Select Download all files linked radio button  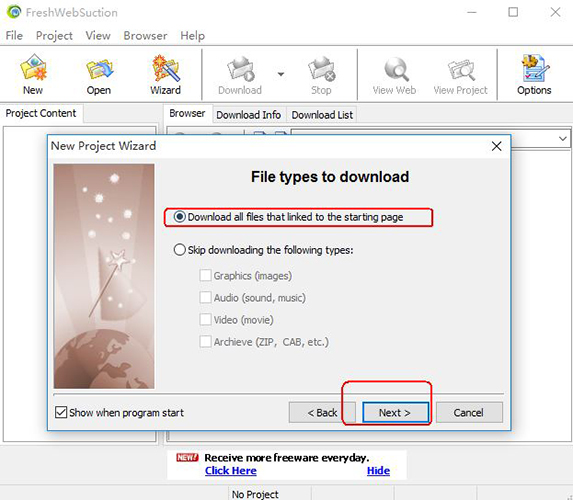179,217
